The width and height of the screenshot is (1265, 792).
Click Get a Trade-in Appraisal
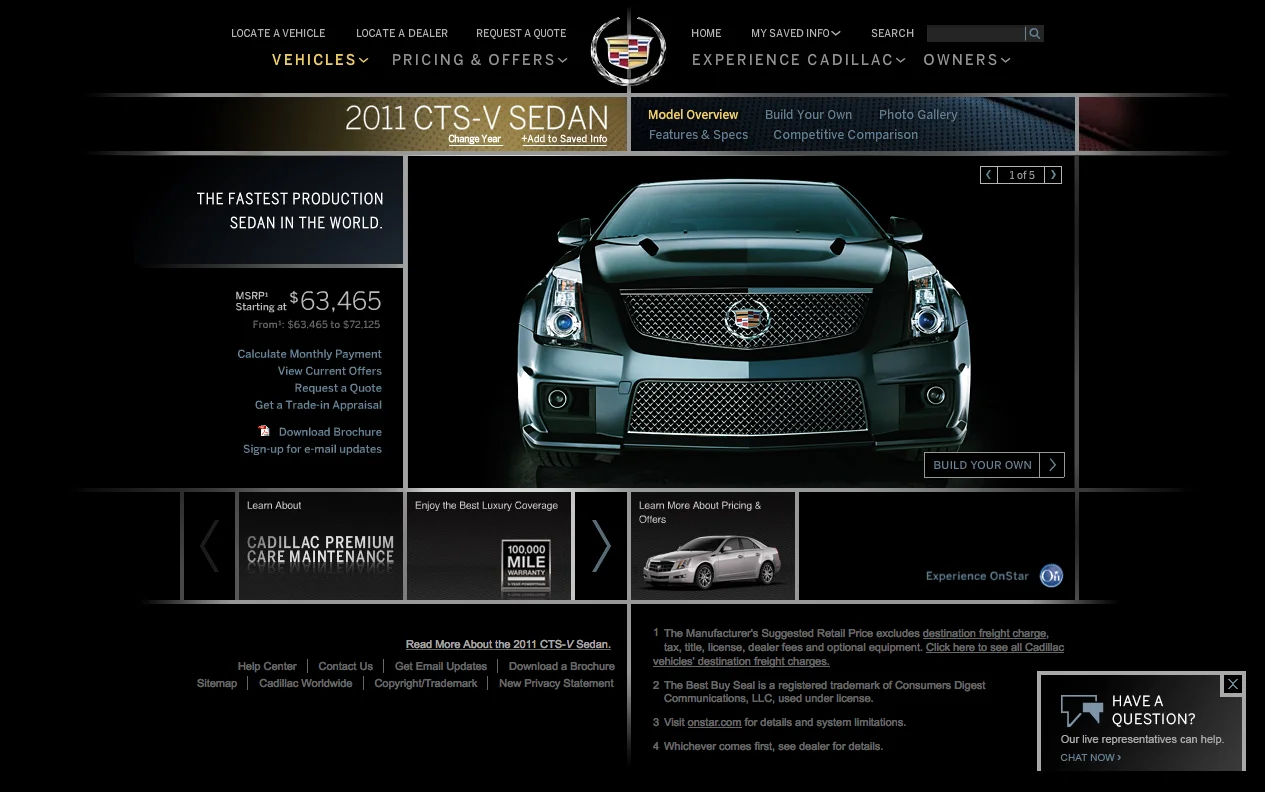click(318, 405)
